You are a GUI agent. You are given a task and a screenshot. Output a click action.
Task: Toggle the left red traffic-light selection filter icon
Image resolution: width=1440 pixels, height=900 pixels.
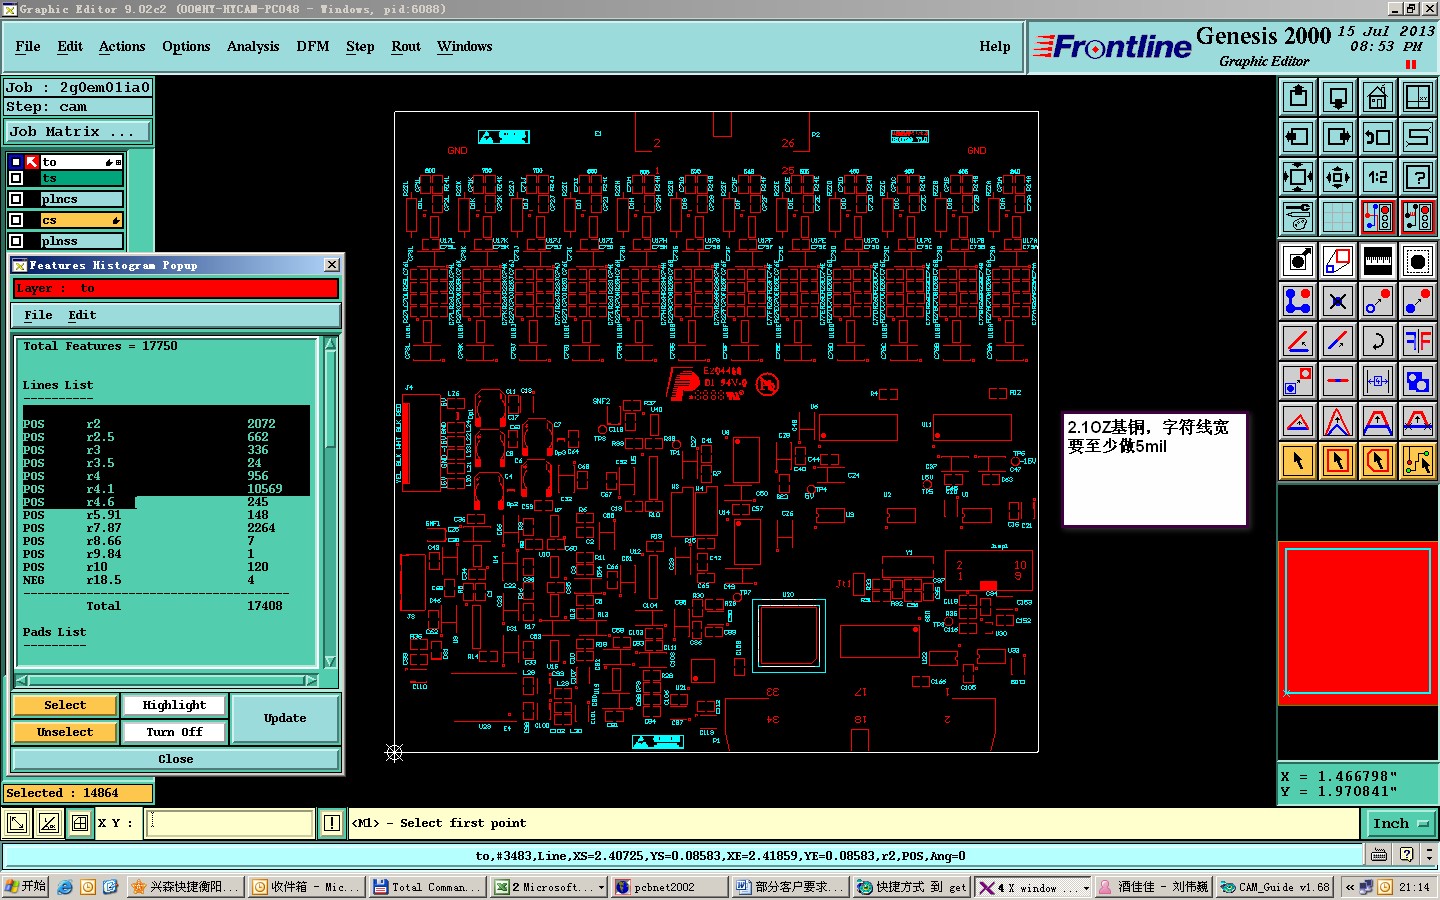[1377, 217]
